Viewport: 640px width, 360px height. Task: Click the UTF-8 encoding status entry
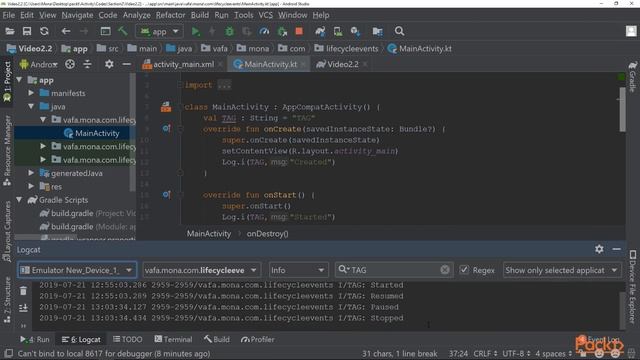tap(516, 353)
